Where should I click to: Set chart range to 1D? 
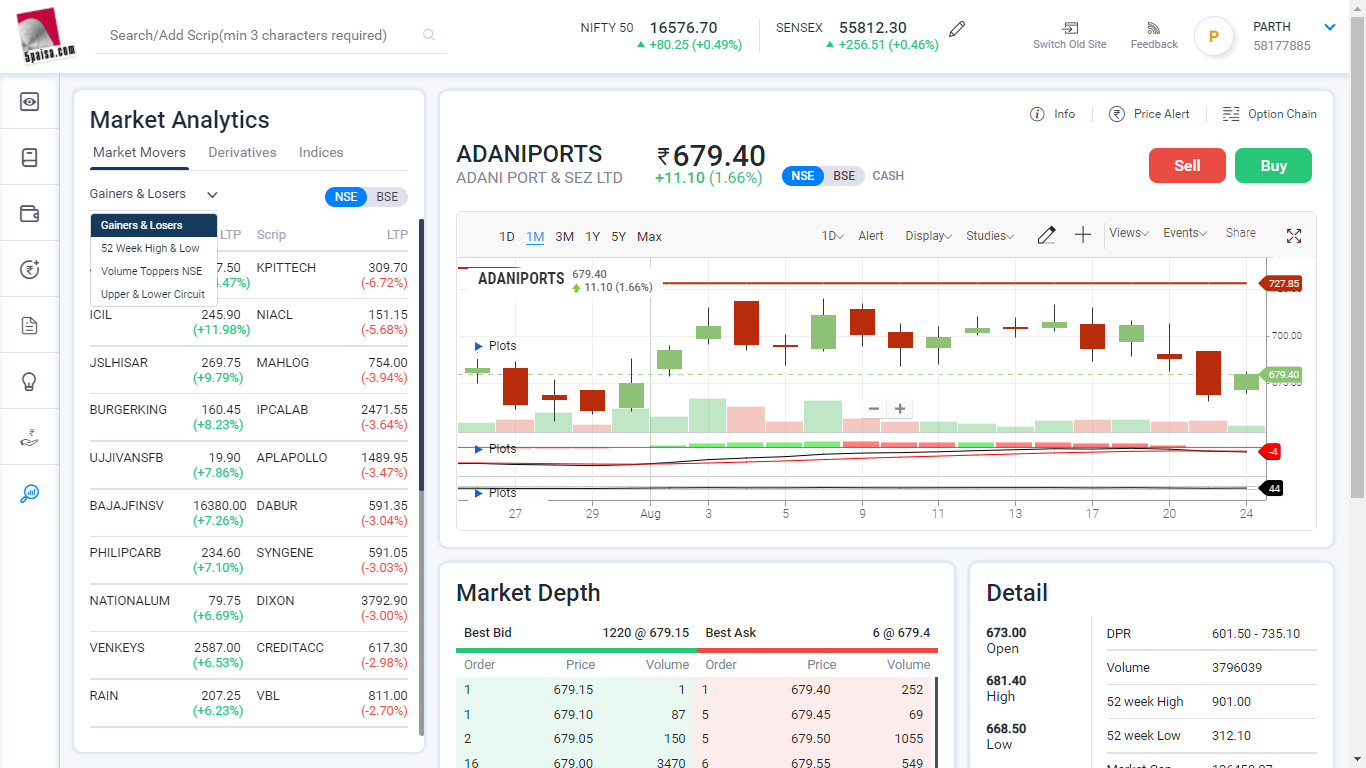507,237
